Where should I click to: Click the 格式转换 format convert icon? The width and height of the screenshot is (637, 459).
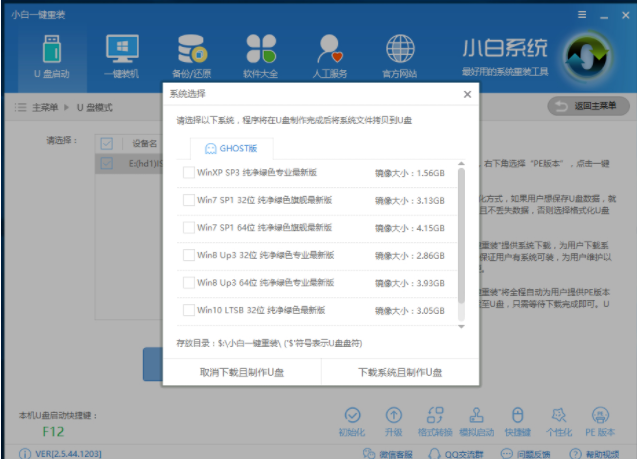[434, 415]
